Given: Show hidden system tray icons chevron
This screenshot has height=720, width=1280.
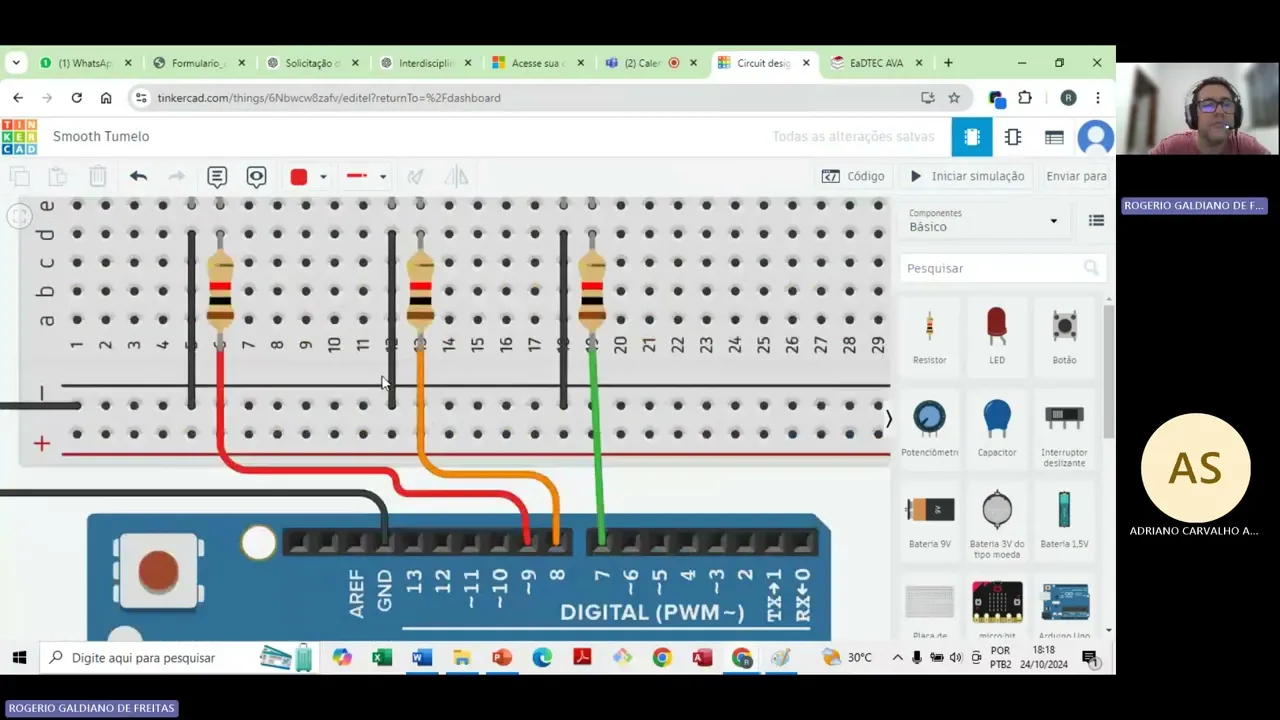Looking at the screenshot, I should 897,657.
